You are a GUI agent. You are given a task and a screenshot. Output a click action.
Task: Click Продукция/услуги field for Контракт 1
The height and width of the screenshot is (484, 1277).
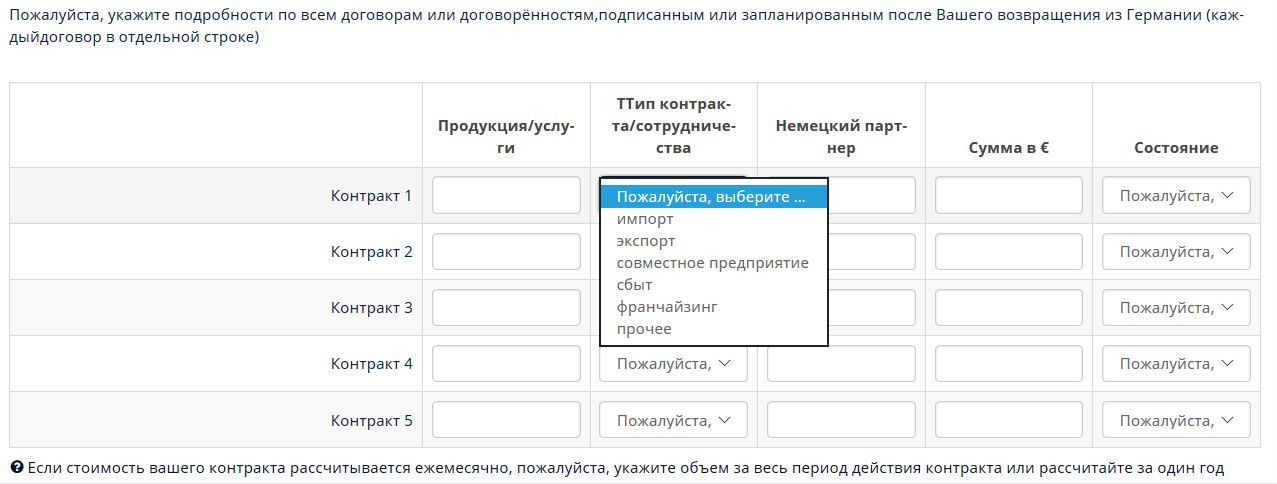coord(506,196)
